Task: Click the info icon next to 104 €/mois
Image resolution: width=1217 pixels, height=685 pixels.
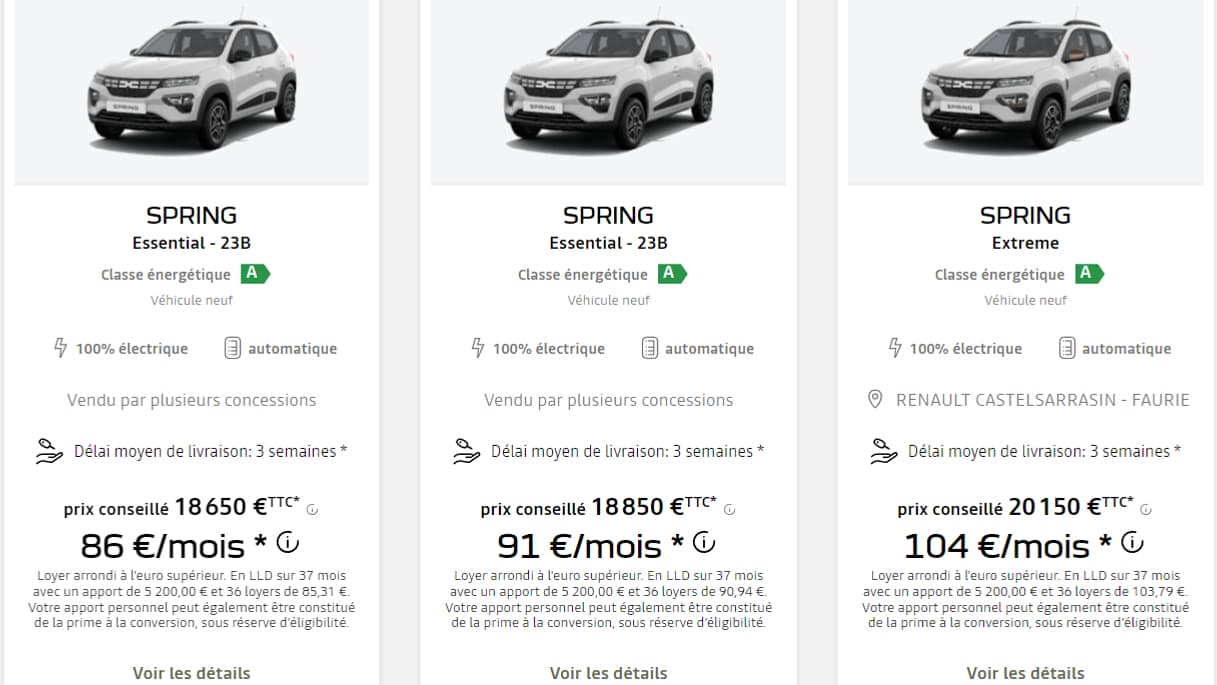Action: click(1131, 540)
